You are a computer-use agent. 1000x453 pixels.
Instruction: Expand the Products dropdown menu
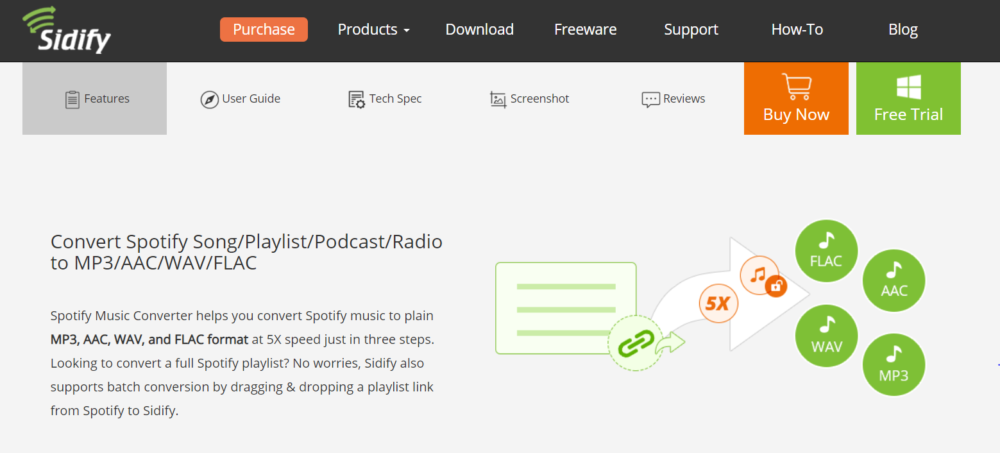tap(374, 29)
